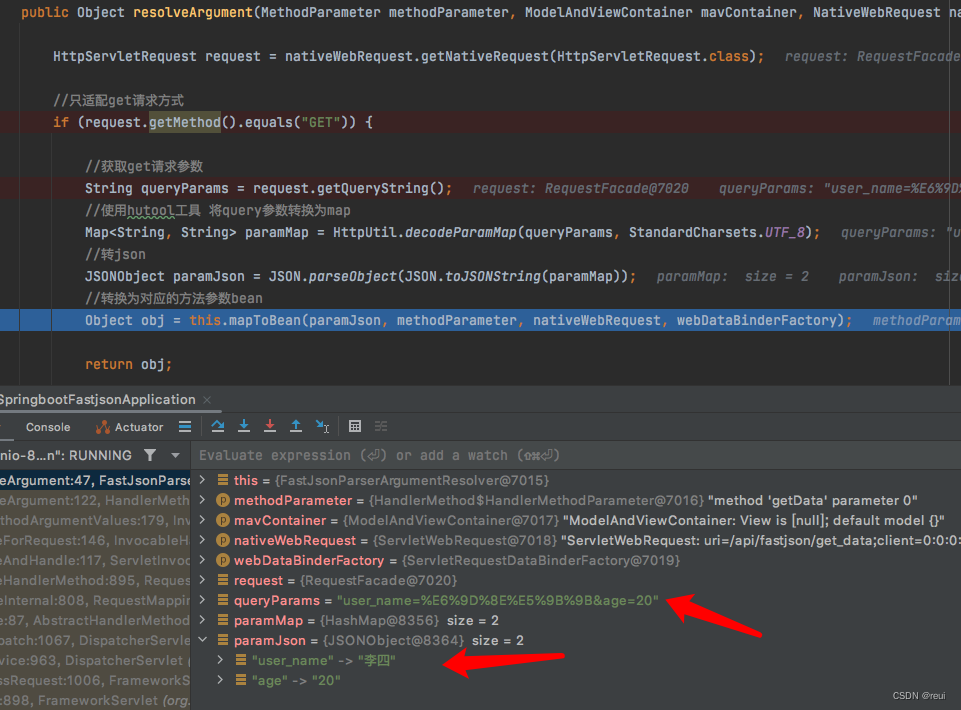Collapse the paramJson variable node
The height and width of the screenshot is (710, 961).
(x=203, y=640)
